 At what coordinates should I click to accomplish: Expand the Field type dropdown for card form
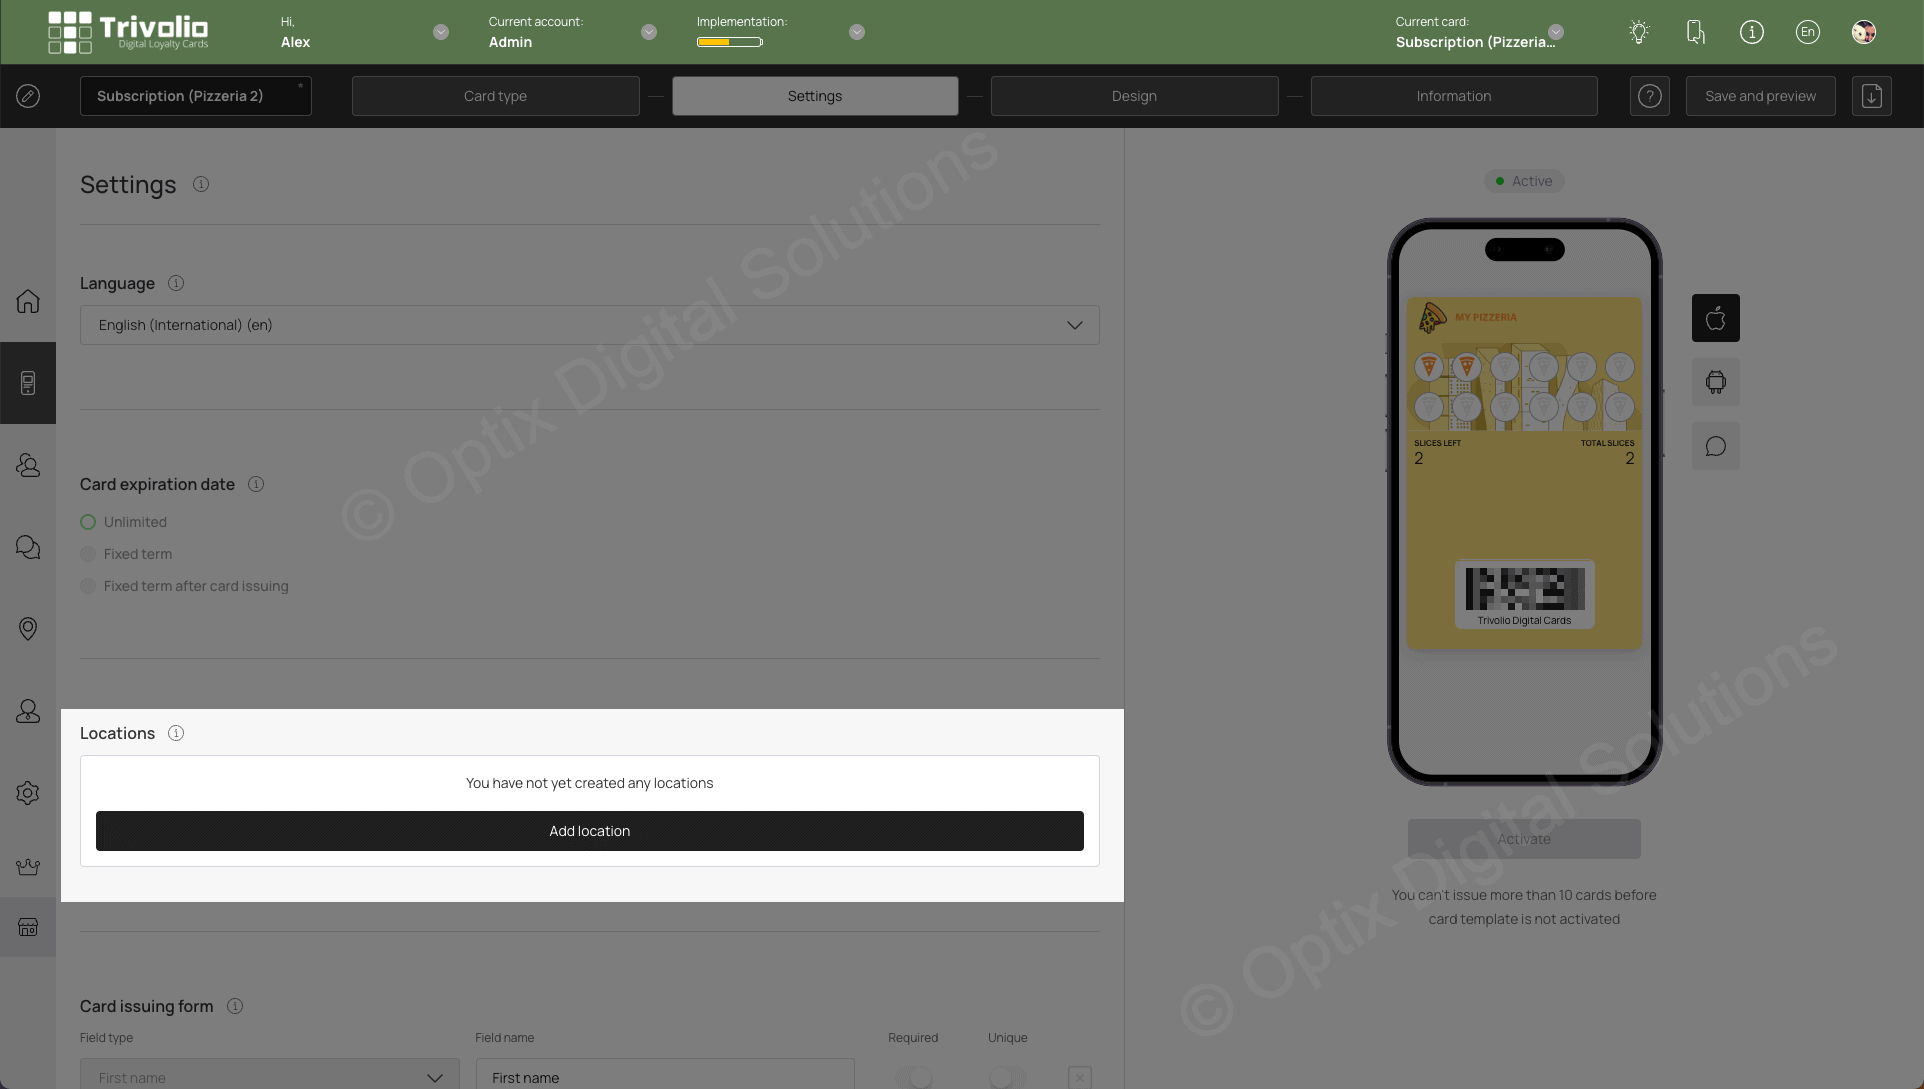point(432,1077)
